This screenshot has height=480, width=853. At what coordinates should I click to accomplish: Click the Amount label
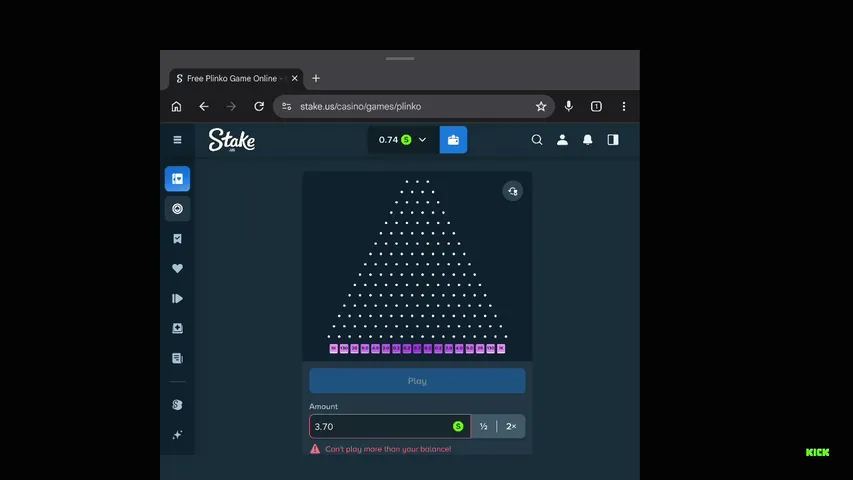click(x=324, y=407)
